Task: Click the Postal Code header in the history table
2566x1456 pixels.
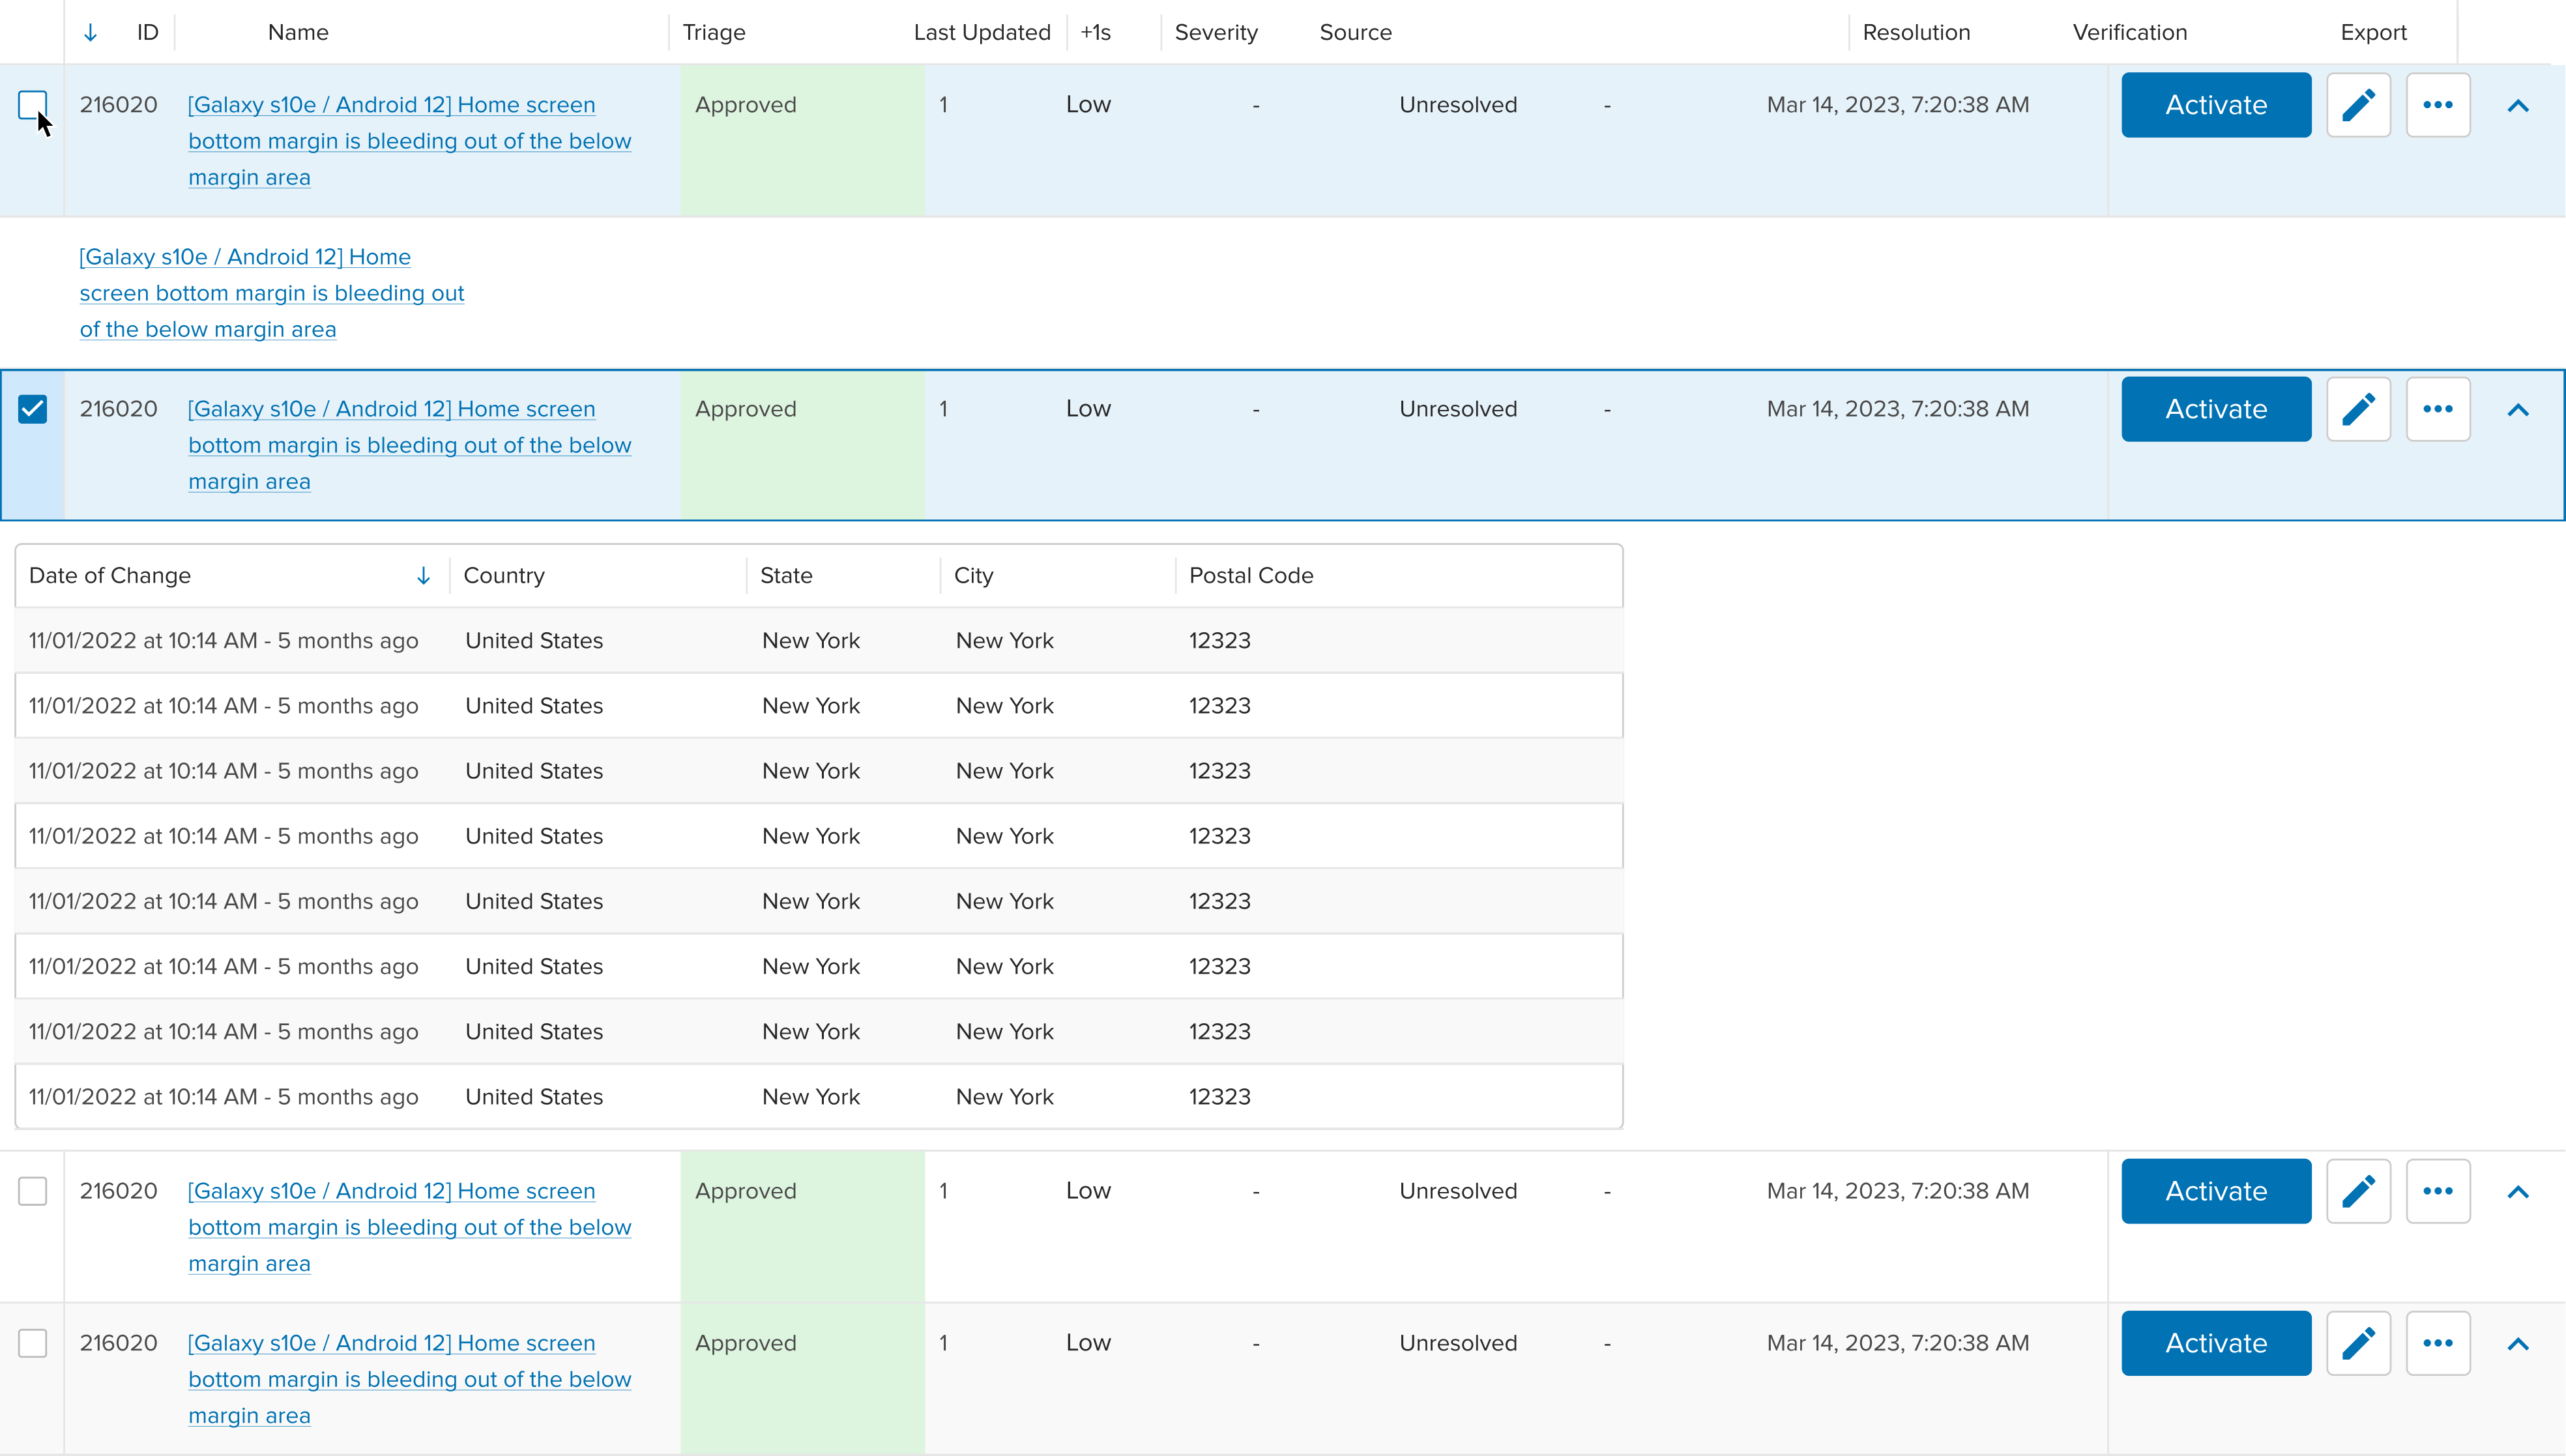Action: [x=1251, y=576]
